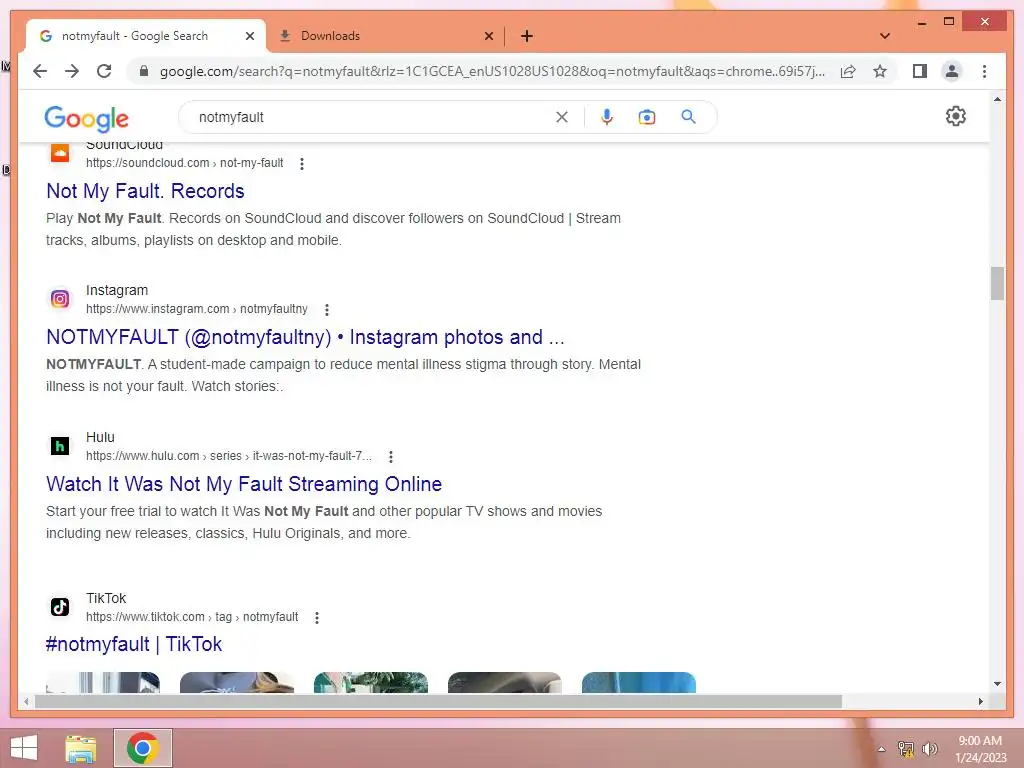Open the third TikTok video thumbnail
This screenshot has width=1024, height=768.
[x=370, y=682]
